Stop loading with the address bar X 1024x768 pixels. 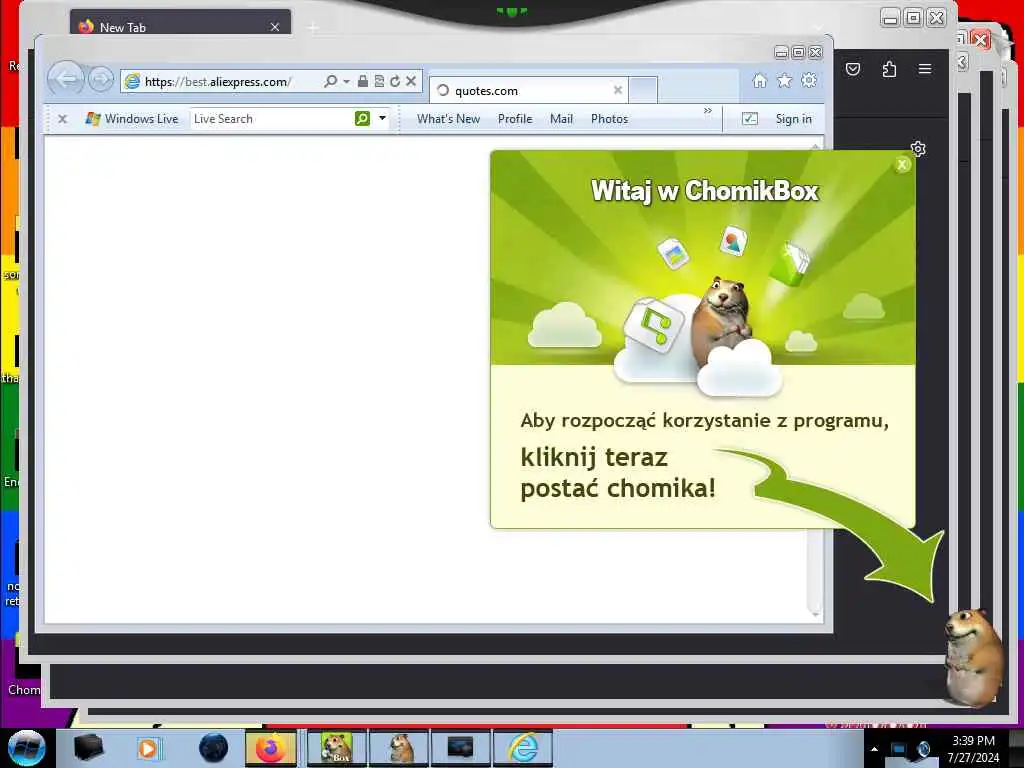point(411,81)
